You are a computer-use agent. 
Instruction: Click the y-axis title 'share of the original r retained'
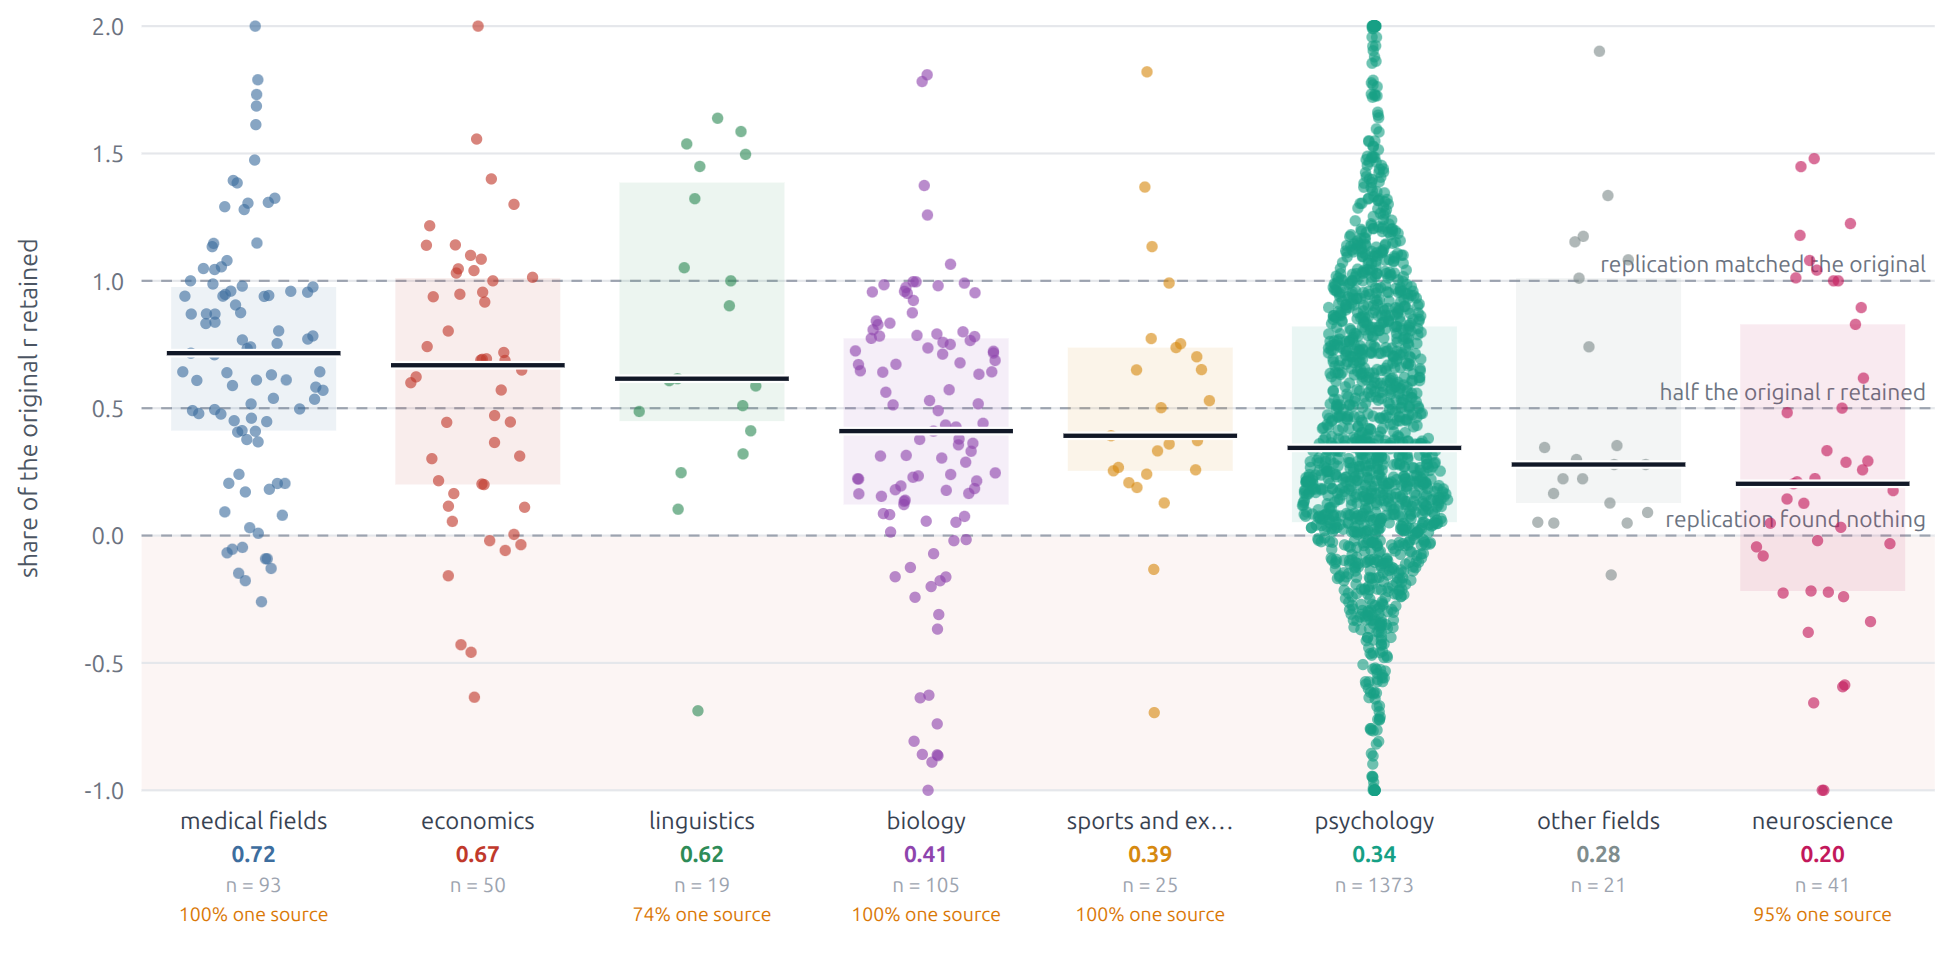pyautogui.click(x=29, y=408)
